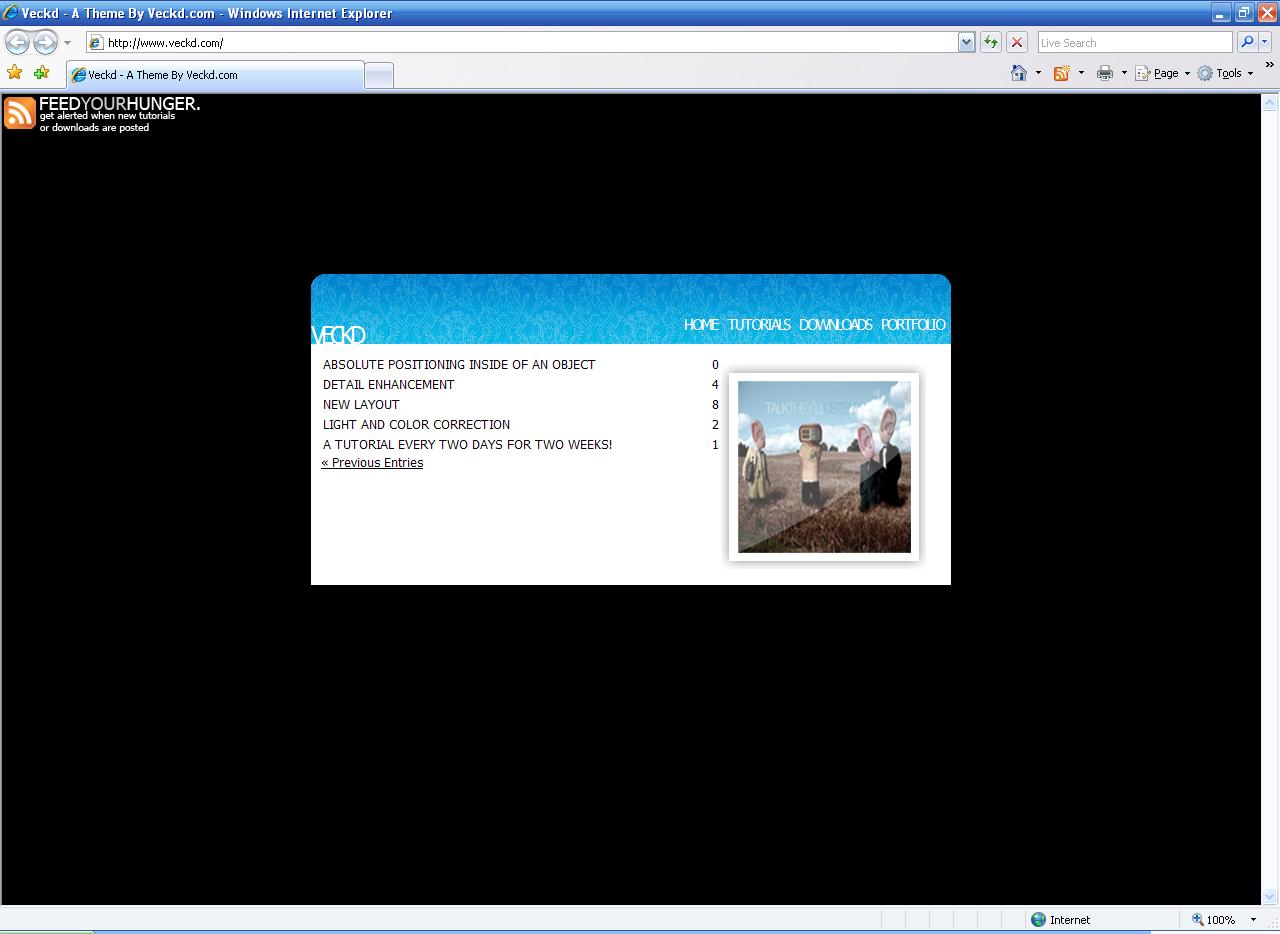Open the Tools menu
Image resolution: width=1280 pixels, height=934 pixels.
click(x=1226, y=73)
